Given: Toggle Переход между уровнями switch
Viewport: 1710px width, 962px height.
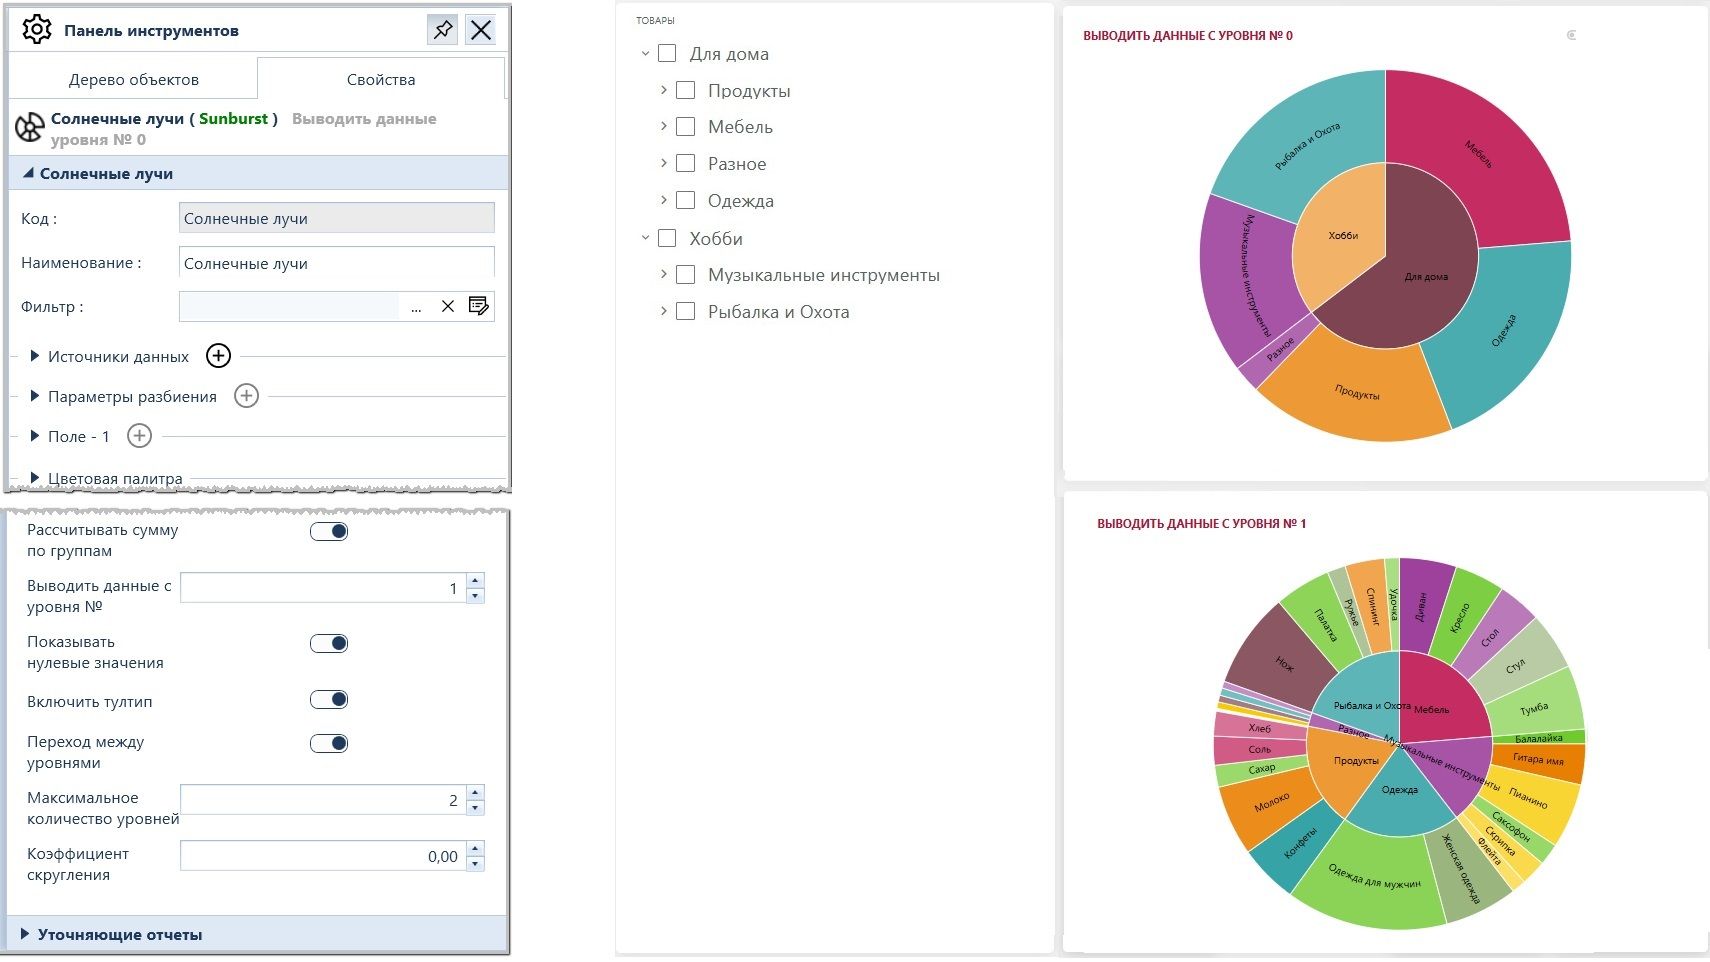Looking at the screenshot, I should coord(328,743).
